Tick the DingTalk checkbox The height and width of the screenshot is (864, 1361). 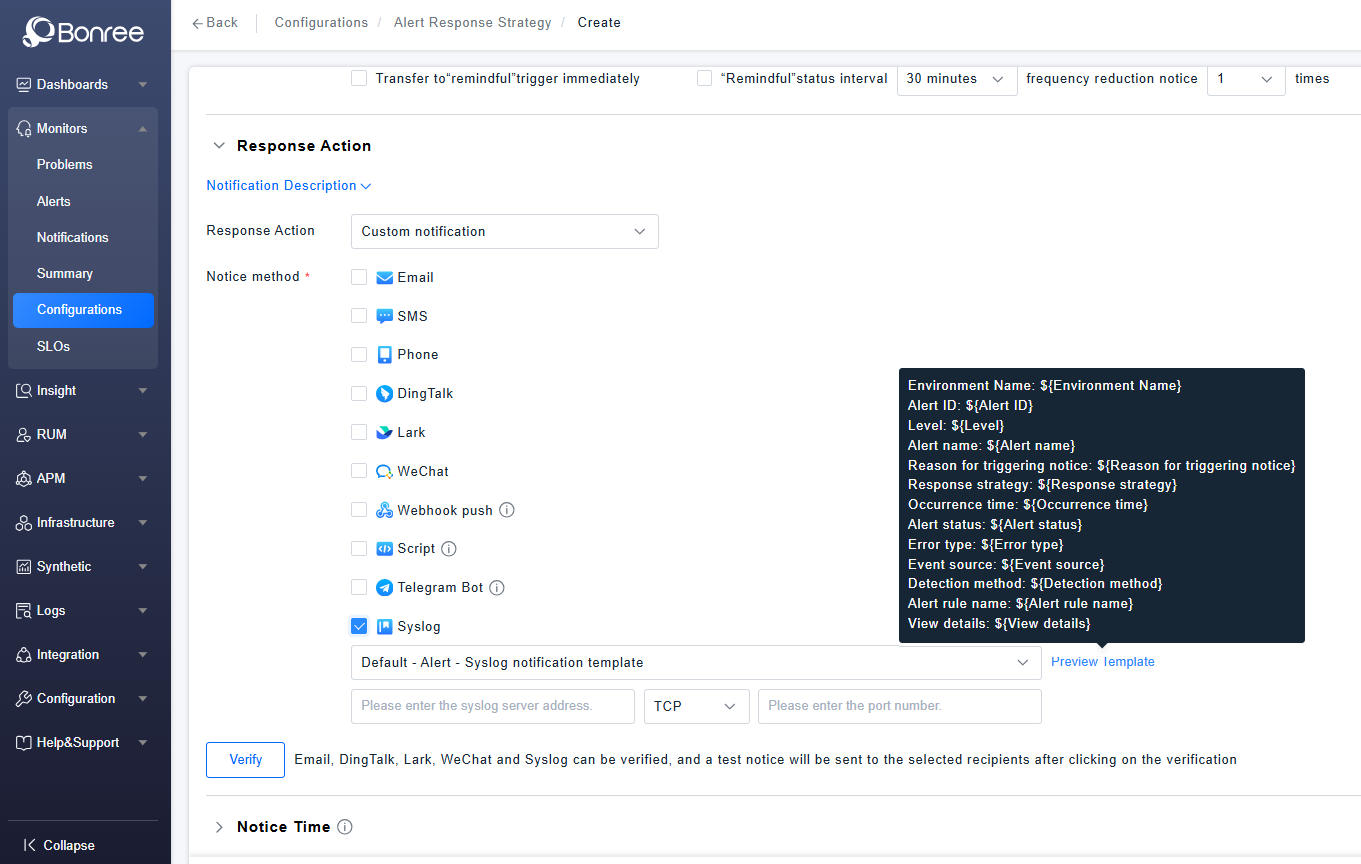tap(359, 394)
